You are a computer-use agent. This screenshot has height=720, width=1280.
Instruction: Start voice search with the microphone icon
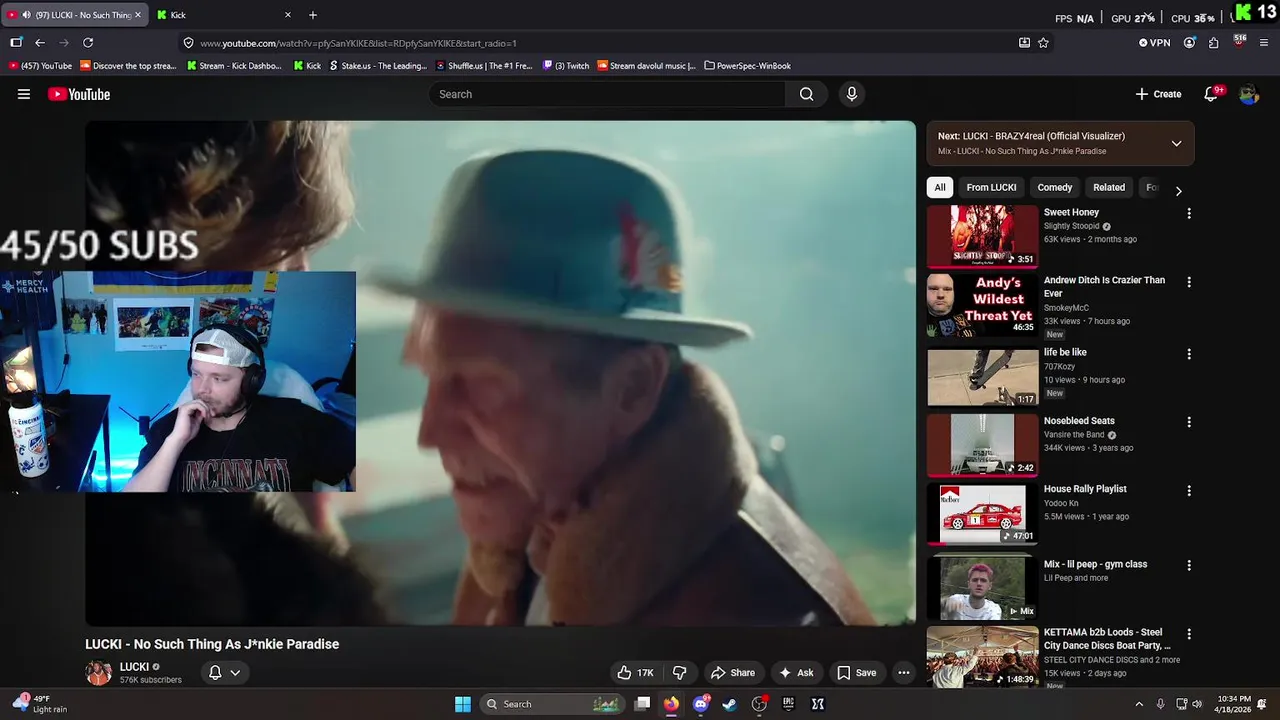click(x=851, y=94)
